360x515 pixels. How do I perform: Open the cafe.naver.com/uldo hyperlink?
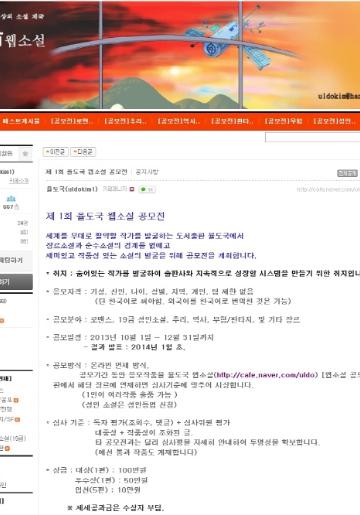click(x=265, y=375)
